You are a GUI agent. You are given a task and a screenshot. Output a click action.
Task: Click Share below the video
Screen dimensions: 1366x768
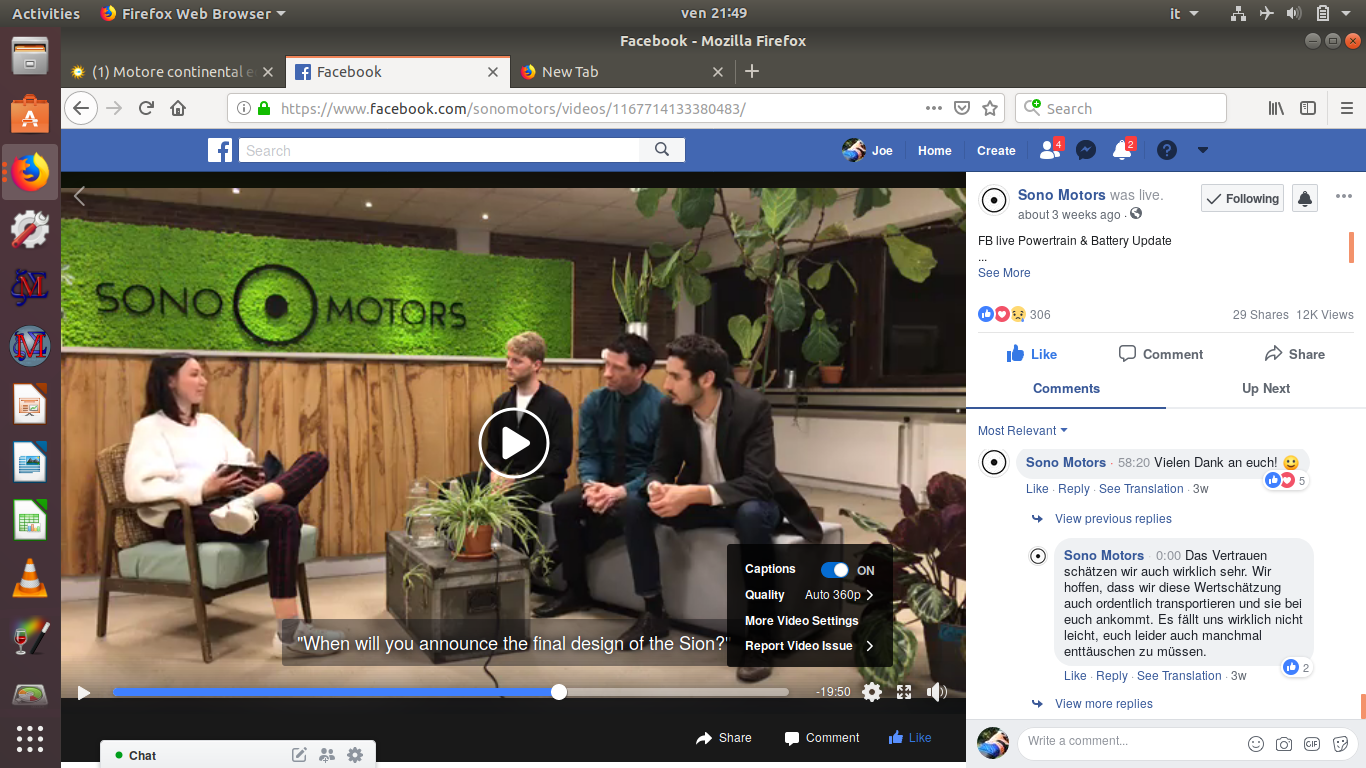coord(724,738)
